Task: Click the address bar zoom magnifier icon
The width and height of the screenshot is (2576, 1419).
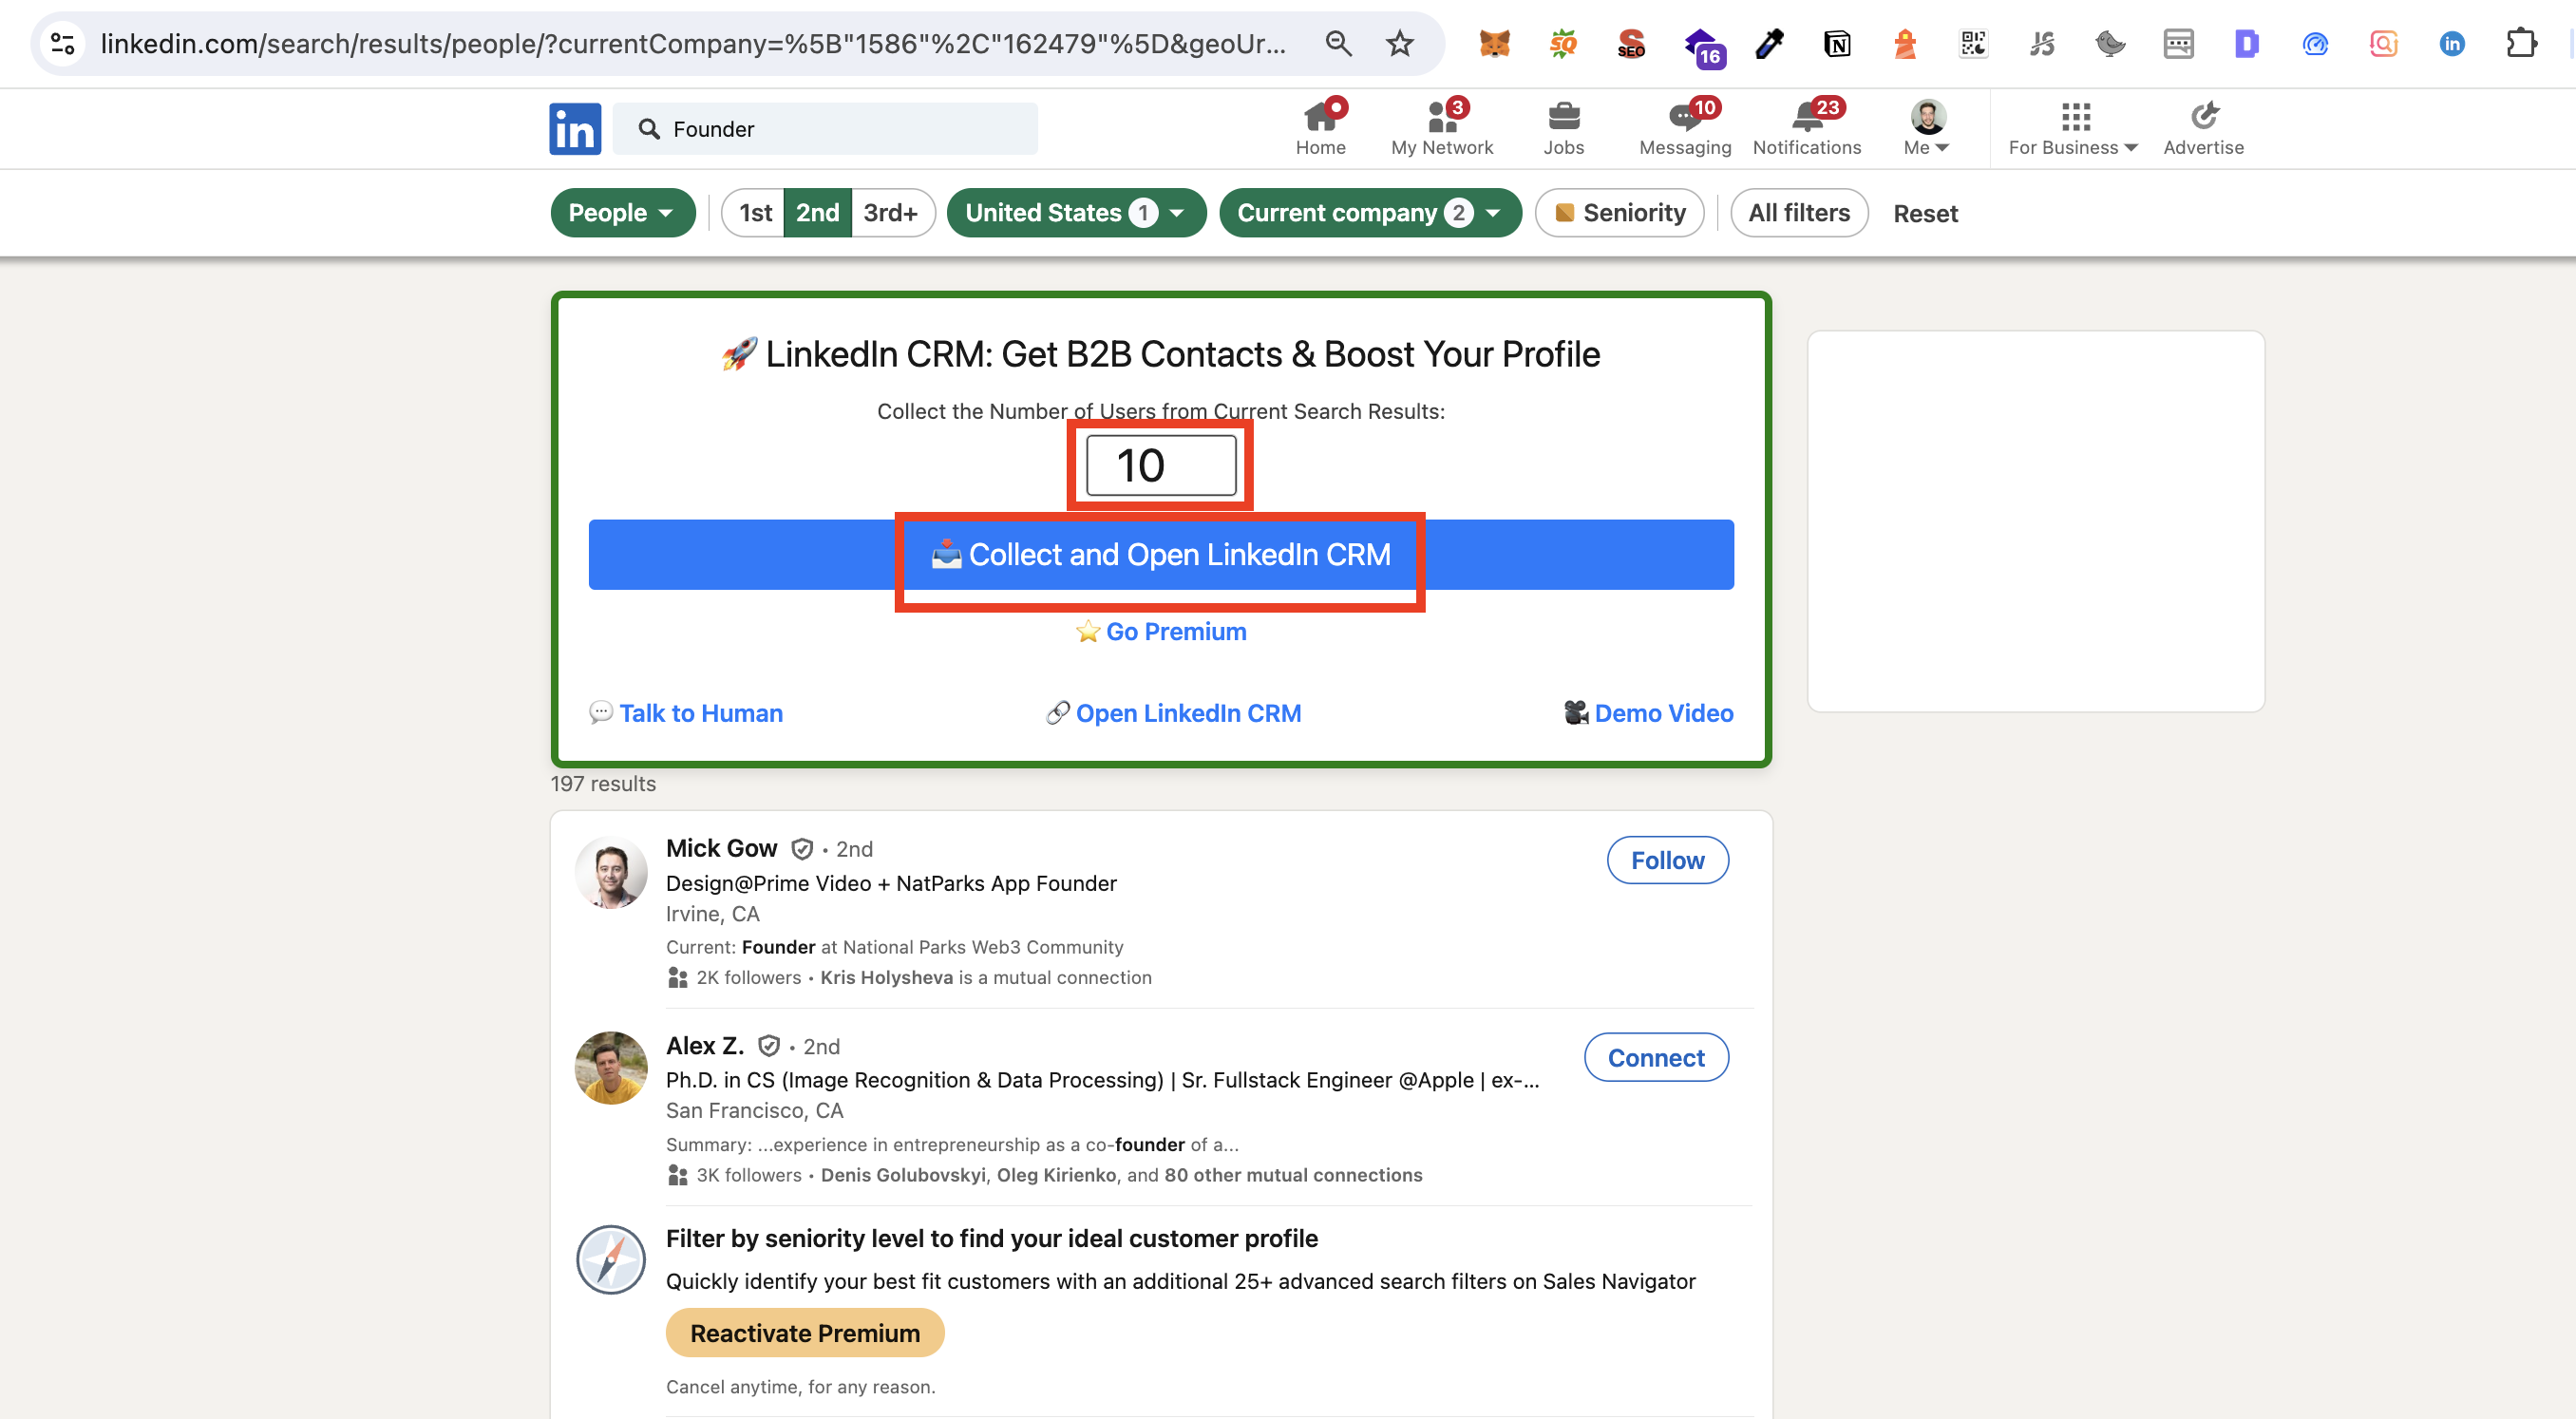Action: tap(1338, 43)
